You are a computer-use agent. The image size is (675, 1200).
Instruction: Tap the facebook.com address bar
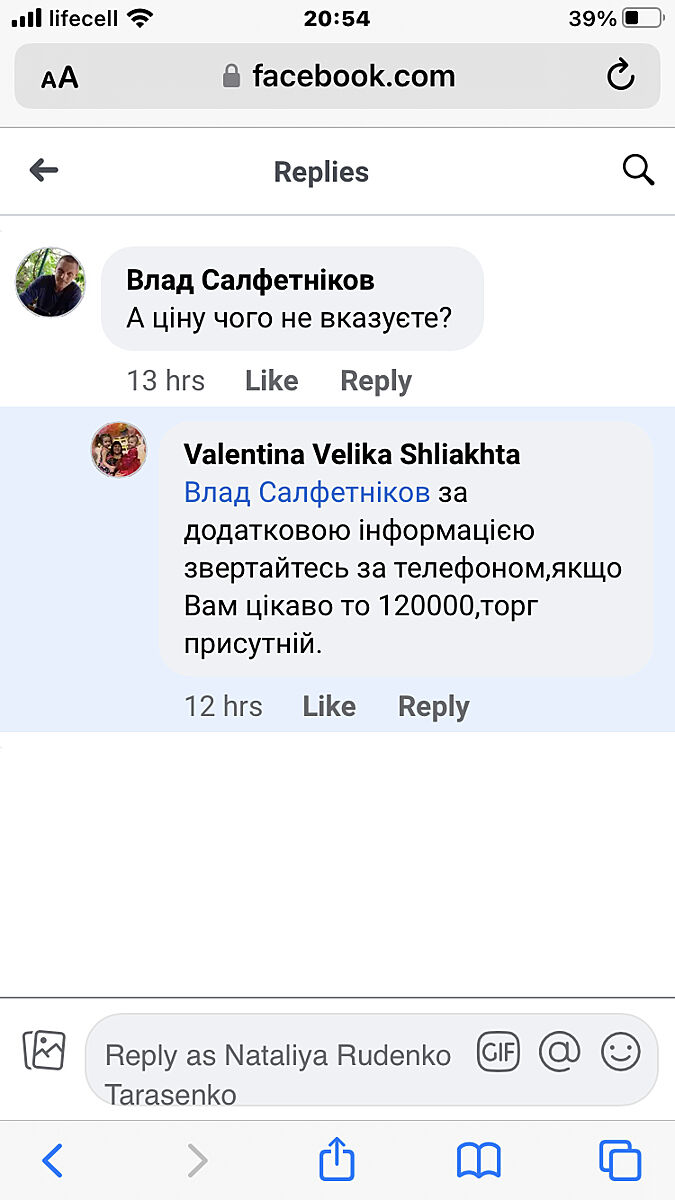coord(338,76)
